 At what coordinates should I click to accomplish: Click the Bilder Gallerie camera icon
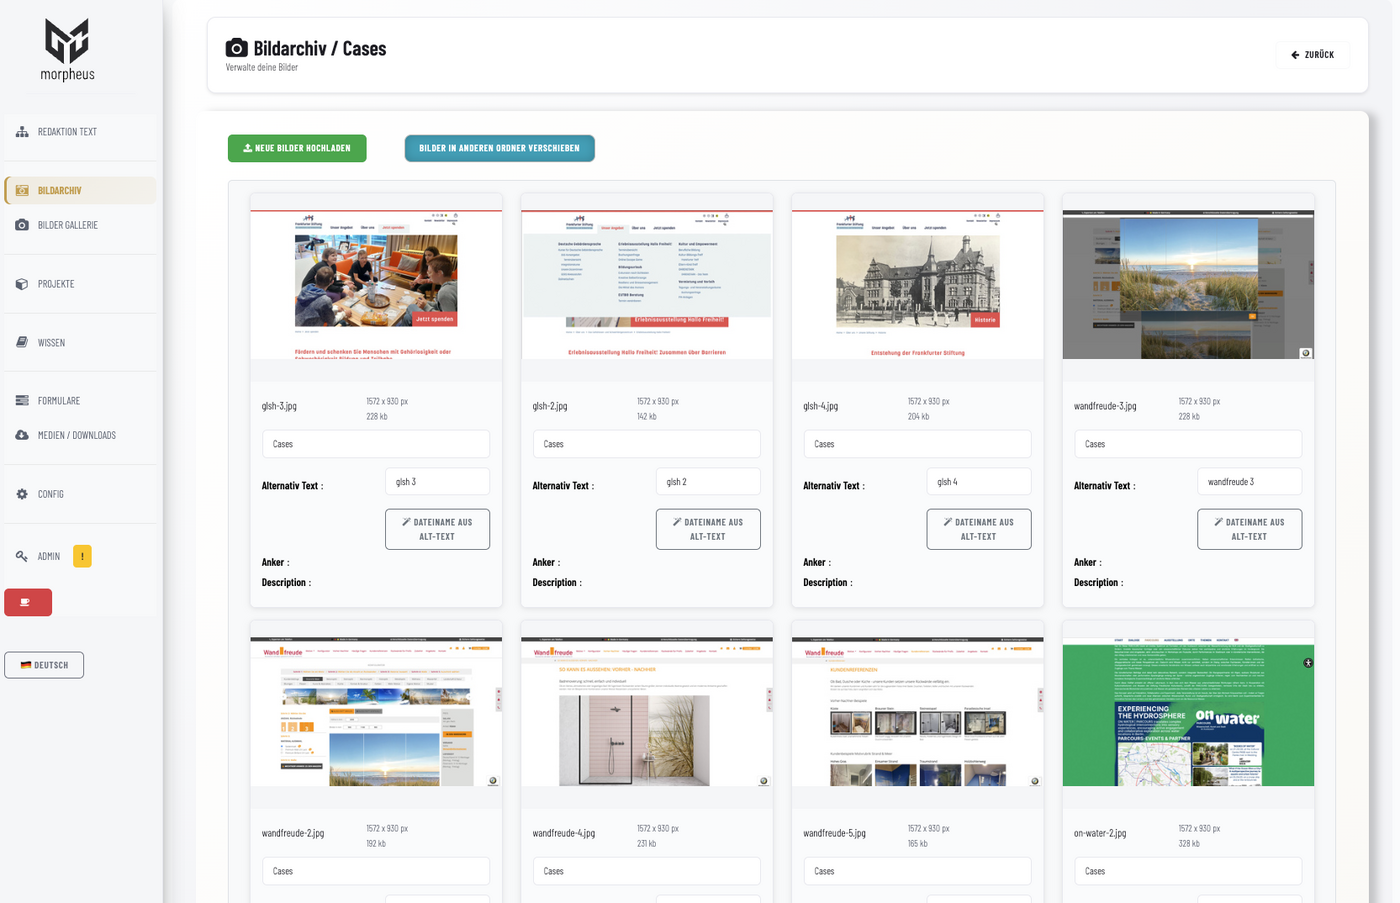pyautogui.click(x=22, y=225)
